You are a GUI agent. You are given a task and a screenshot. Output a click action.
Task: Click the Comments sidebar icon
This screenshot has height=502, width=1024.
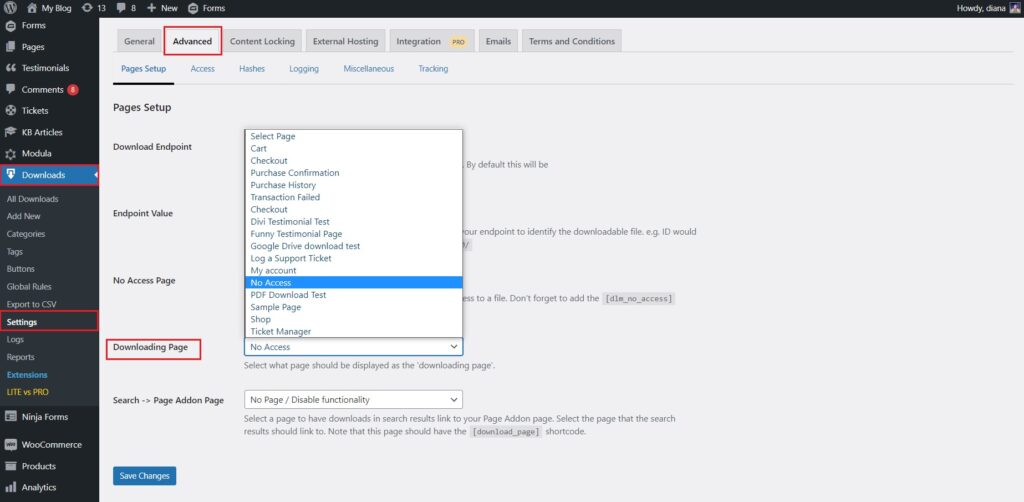pyautogui.click(x=10, y=89)
